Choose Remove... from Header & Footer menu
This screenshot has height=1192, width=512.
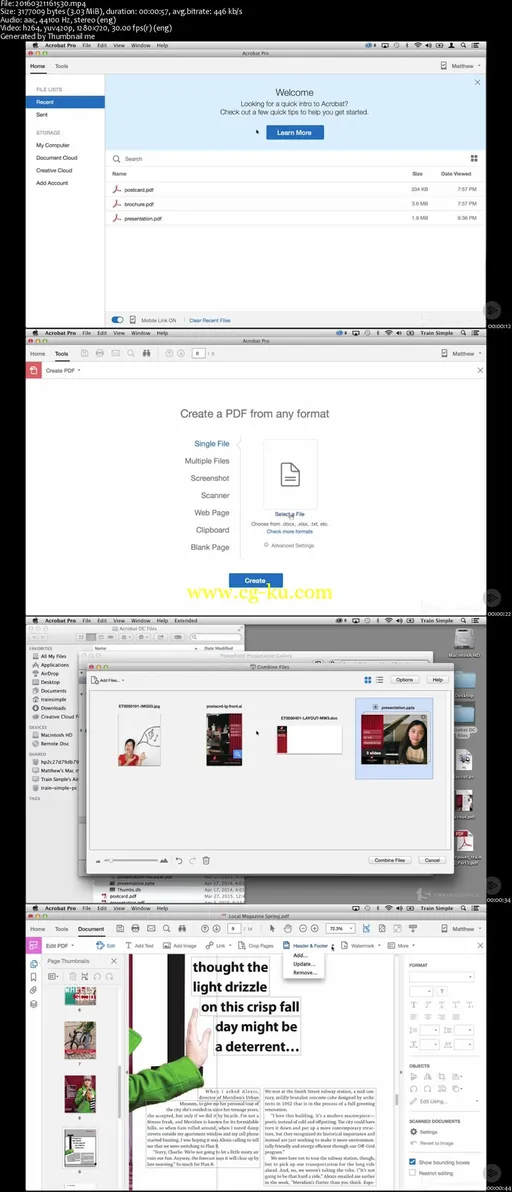305,972
